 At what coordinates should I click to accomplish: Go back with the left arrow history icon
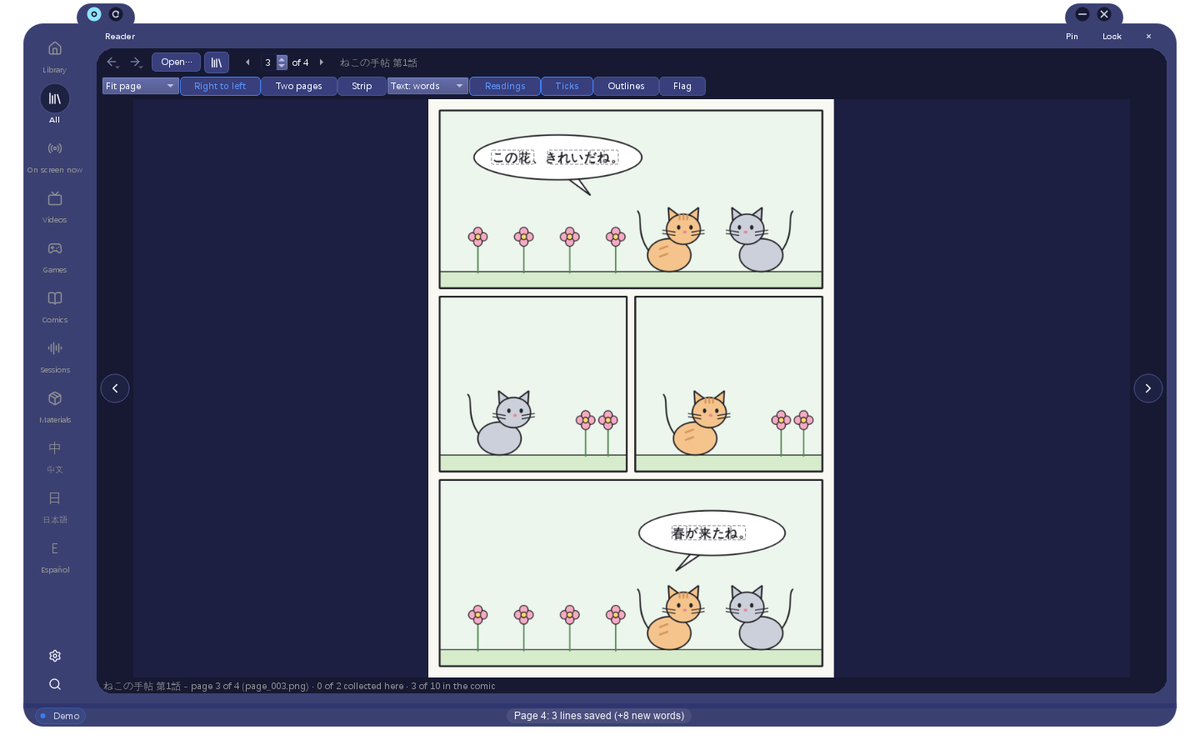pos(113,62)
